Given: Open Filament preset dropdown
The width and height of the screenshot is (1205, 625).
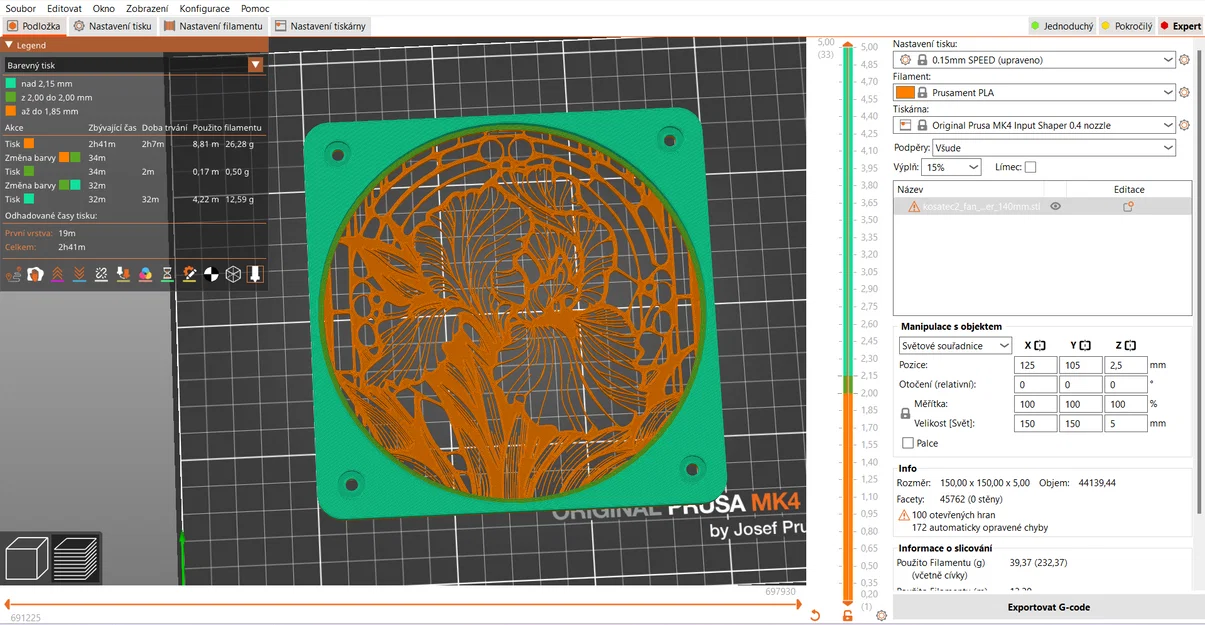Looking at the screenshot, I should click(1034, 93).
